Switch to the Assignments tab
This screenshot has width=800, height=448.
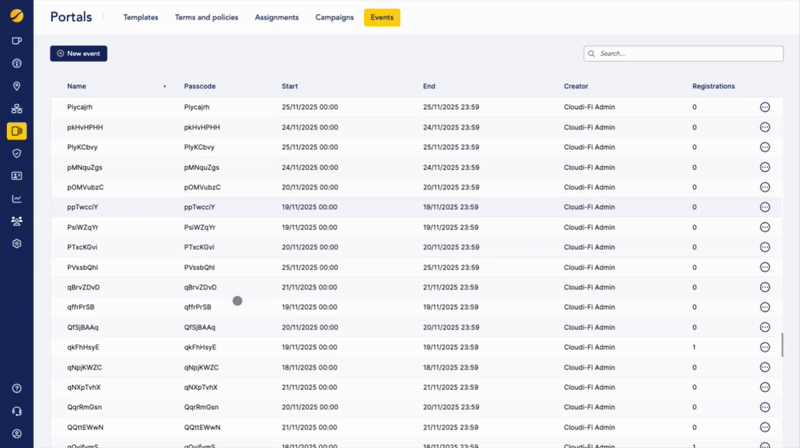point(277,17)
